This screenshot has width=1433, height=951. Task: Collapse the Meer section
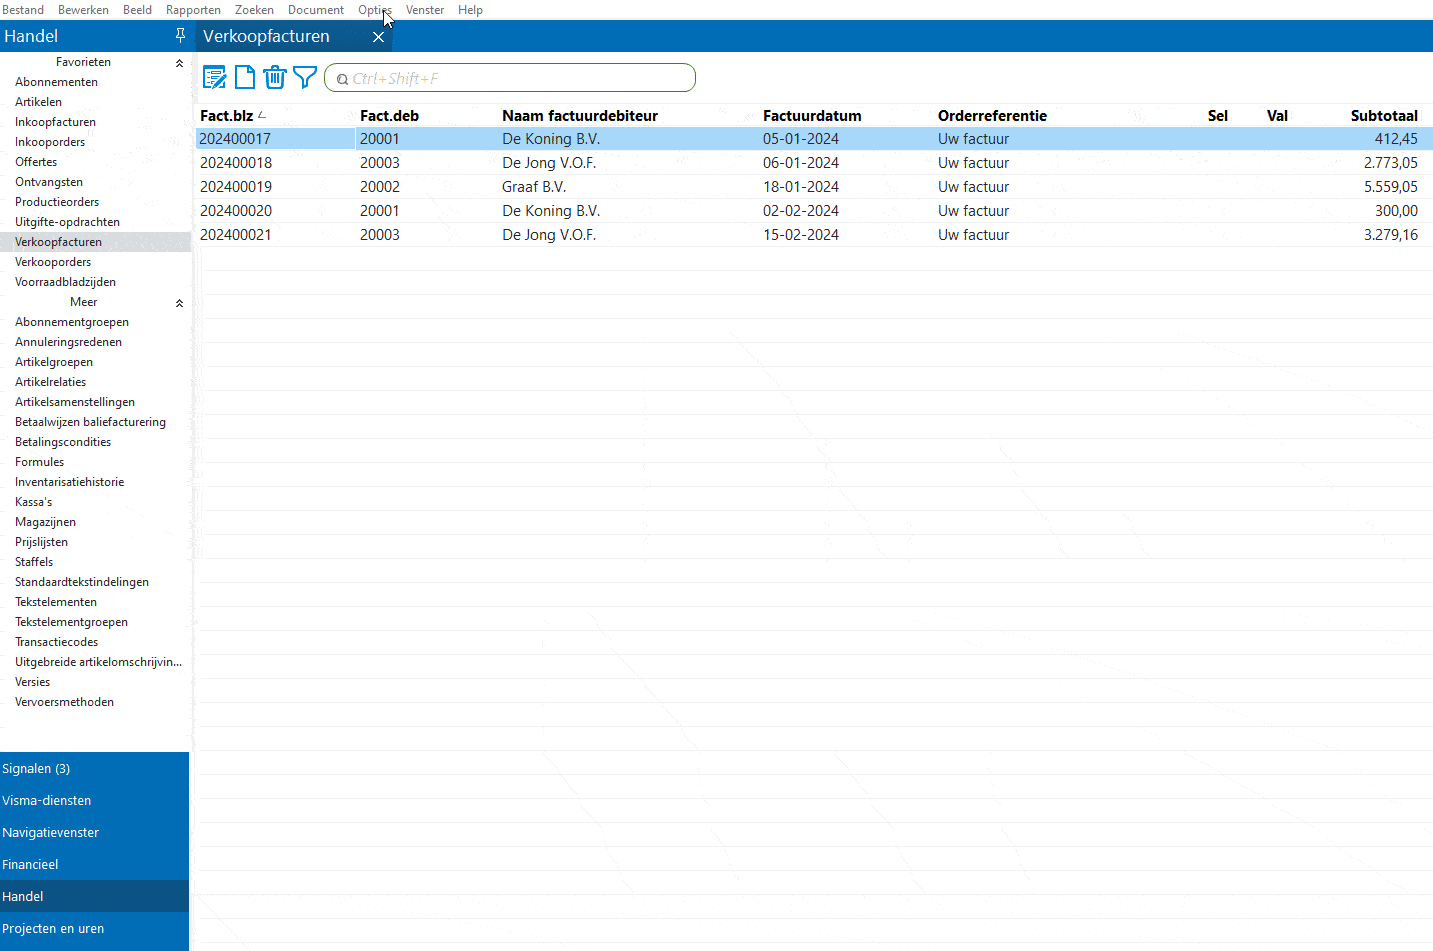point(179,303)
